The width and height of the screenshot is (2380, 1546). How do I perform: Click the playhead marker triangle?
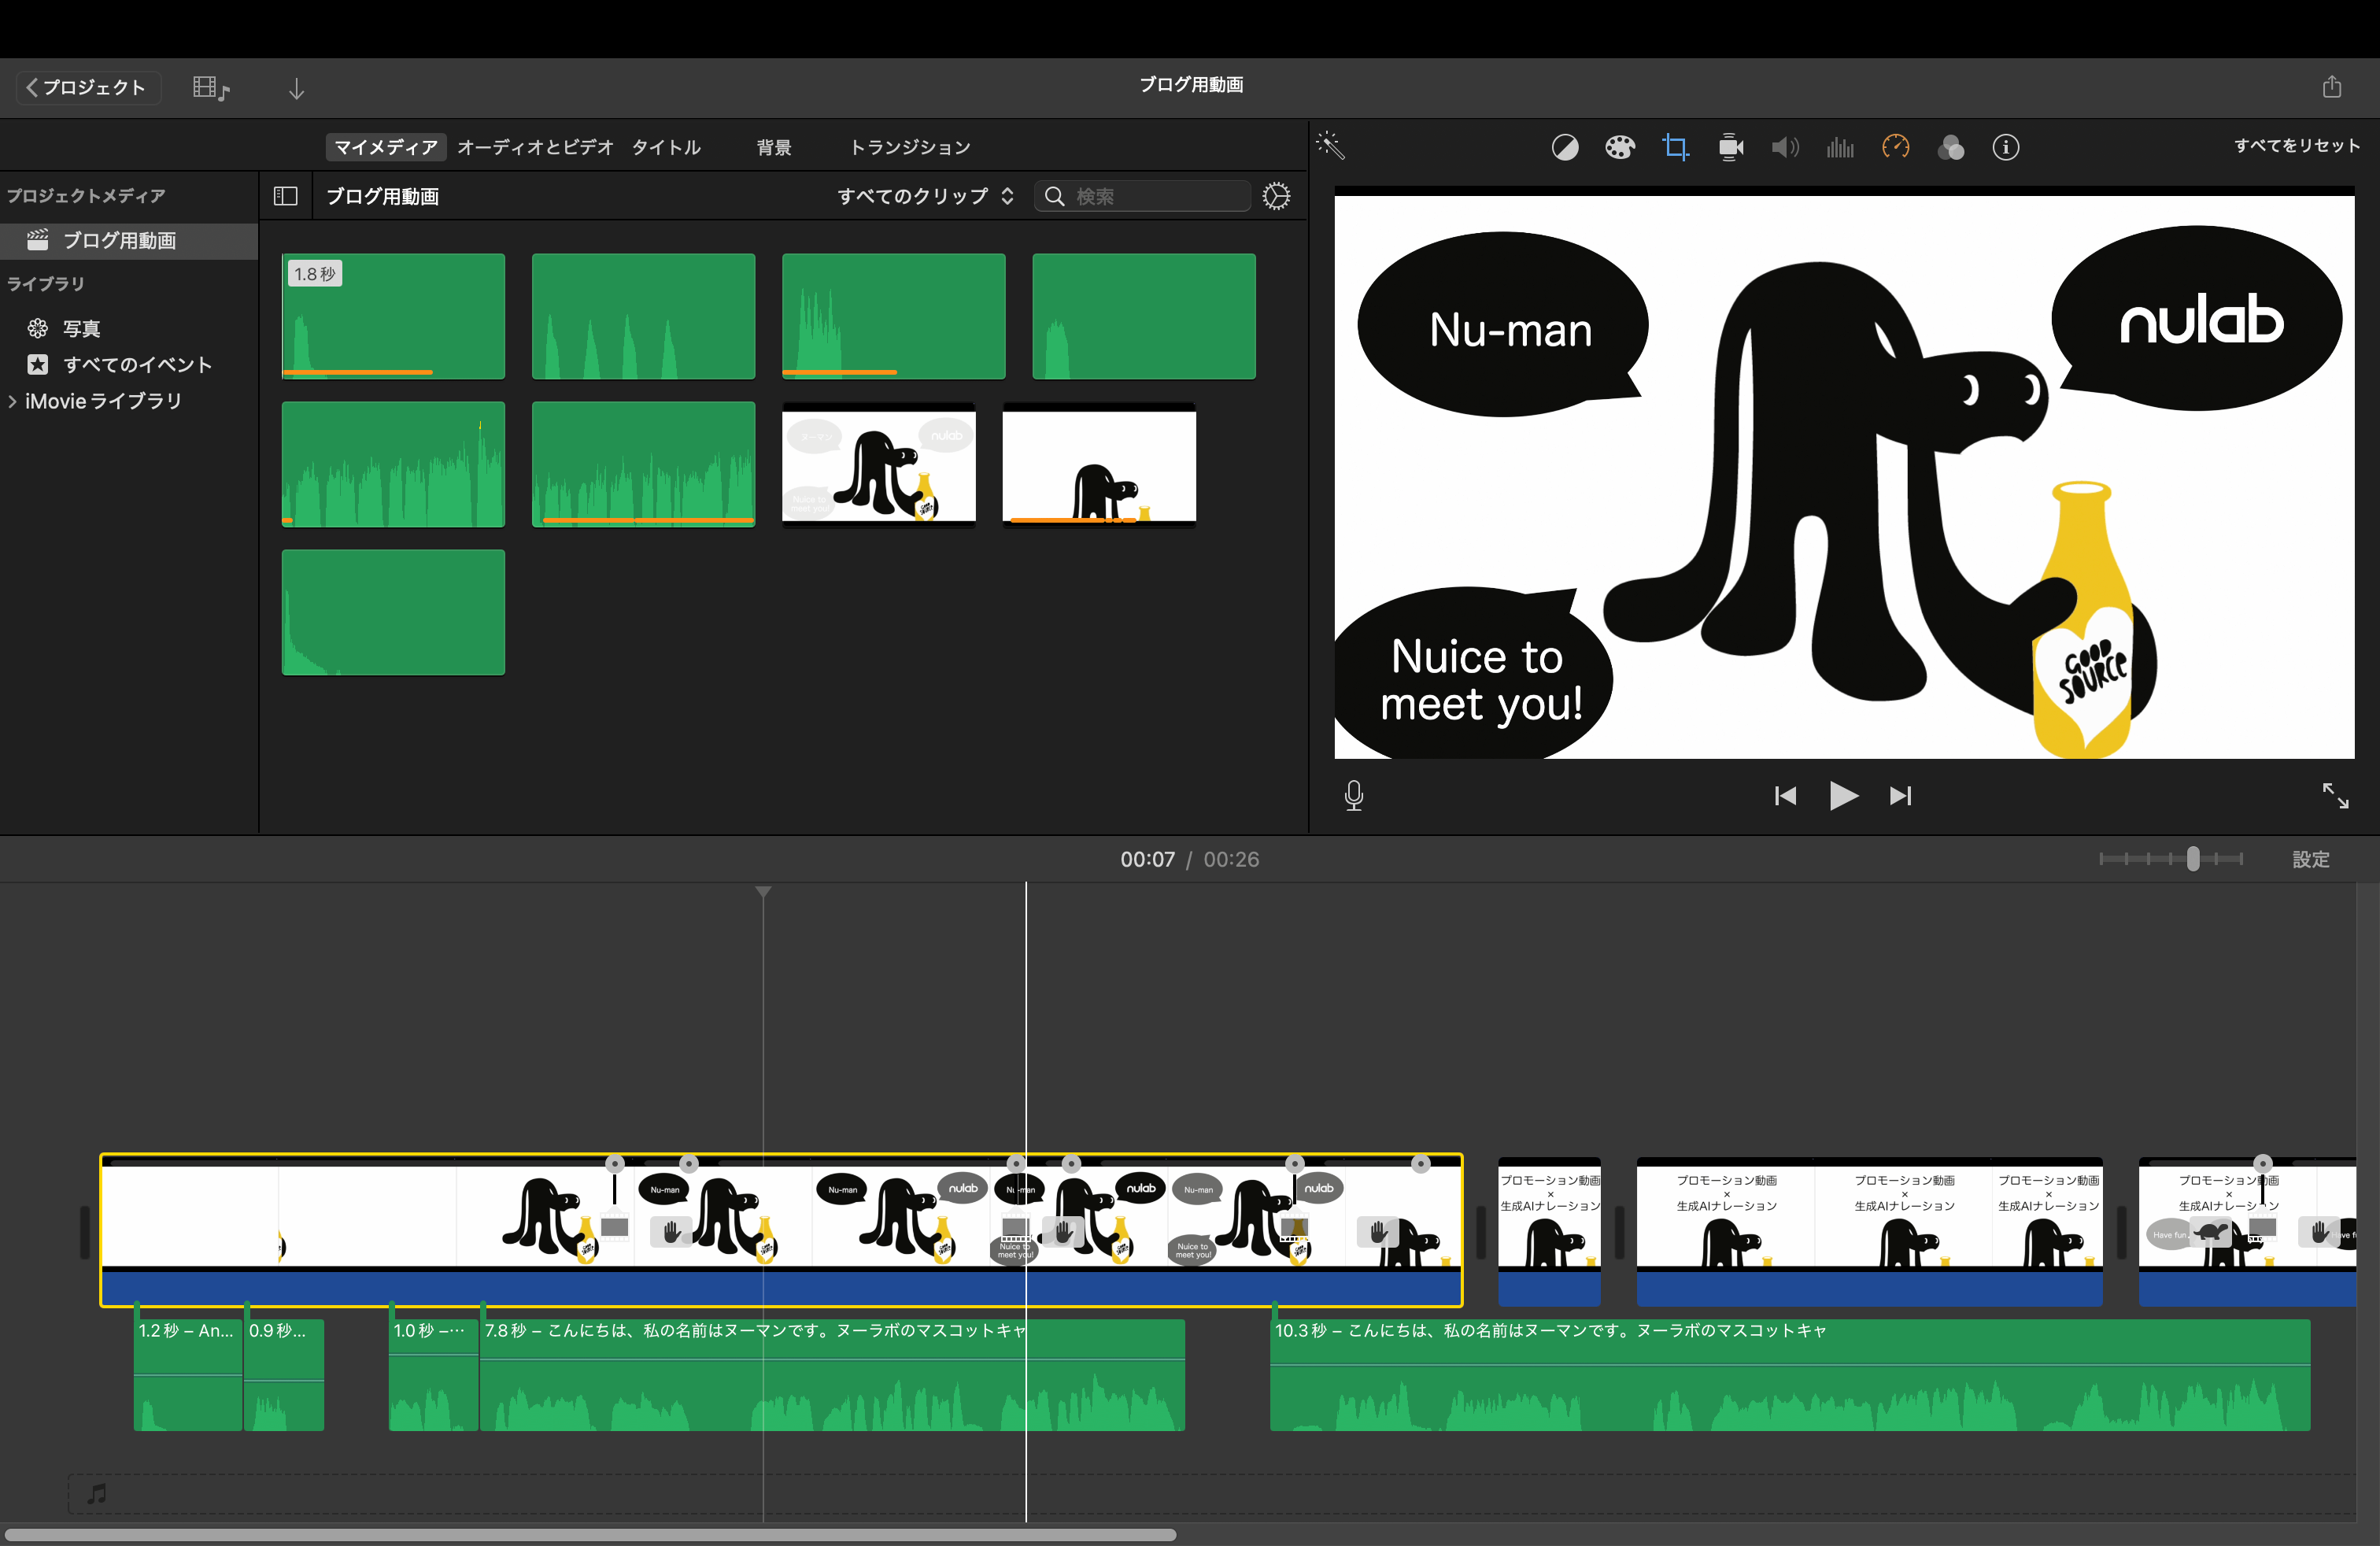coord(763,891)
